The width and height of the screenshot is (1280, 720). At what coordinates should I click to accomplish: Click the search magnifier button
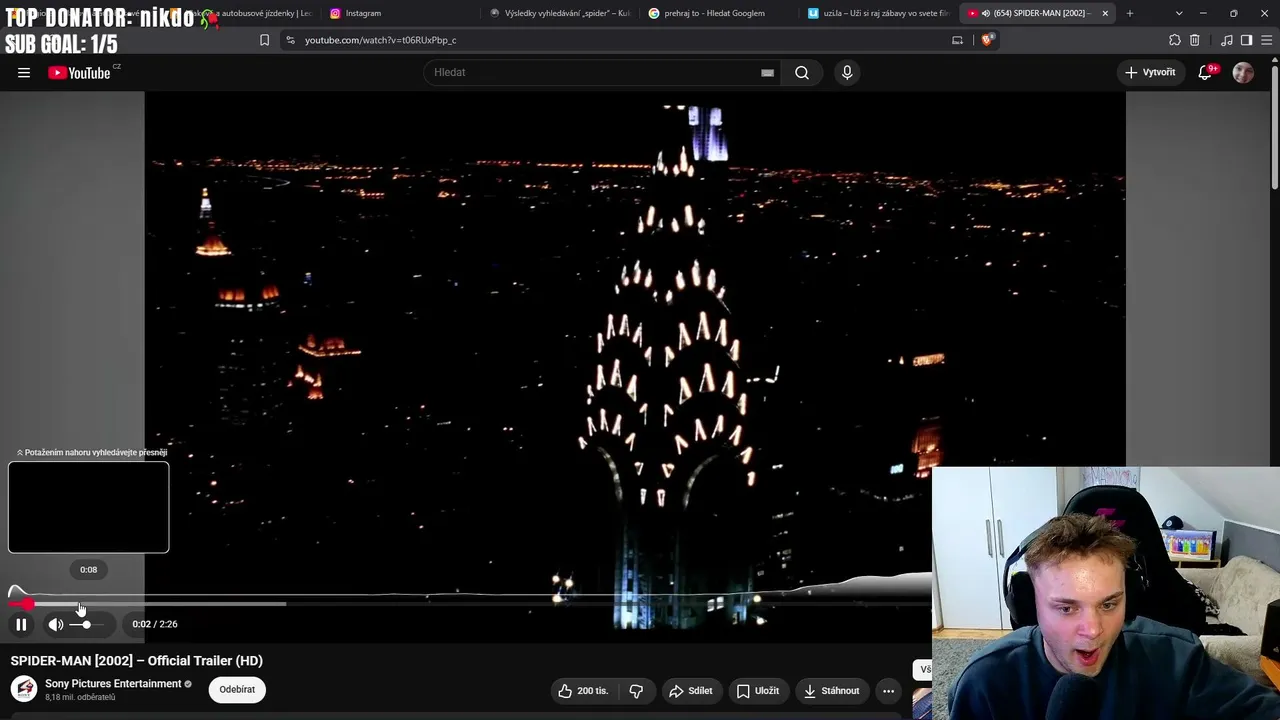pyautogui.click(x=802, y=72)
